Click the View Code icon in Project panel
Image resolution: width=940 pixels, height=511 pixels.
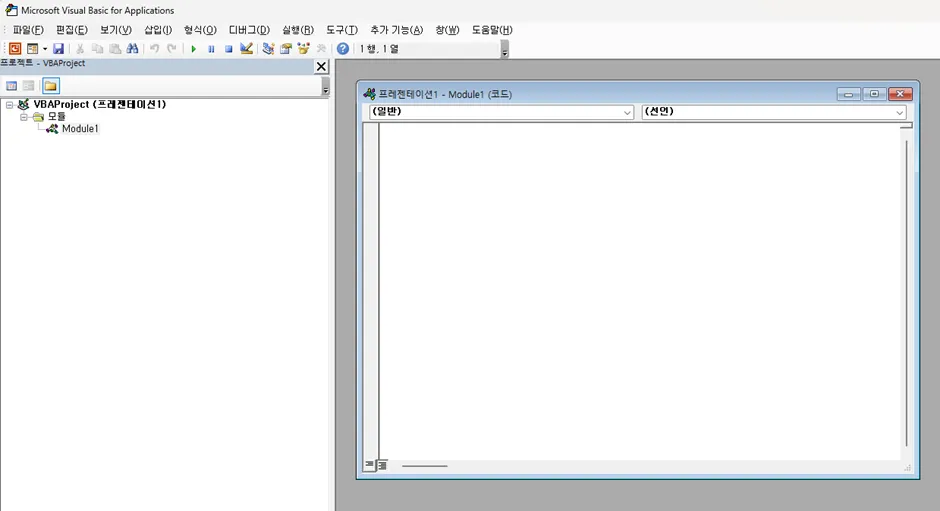11,86
